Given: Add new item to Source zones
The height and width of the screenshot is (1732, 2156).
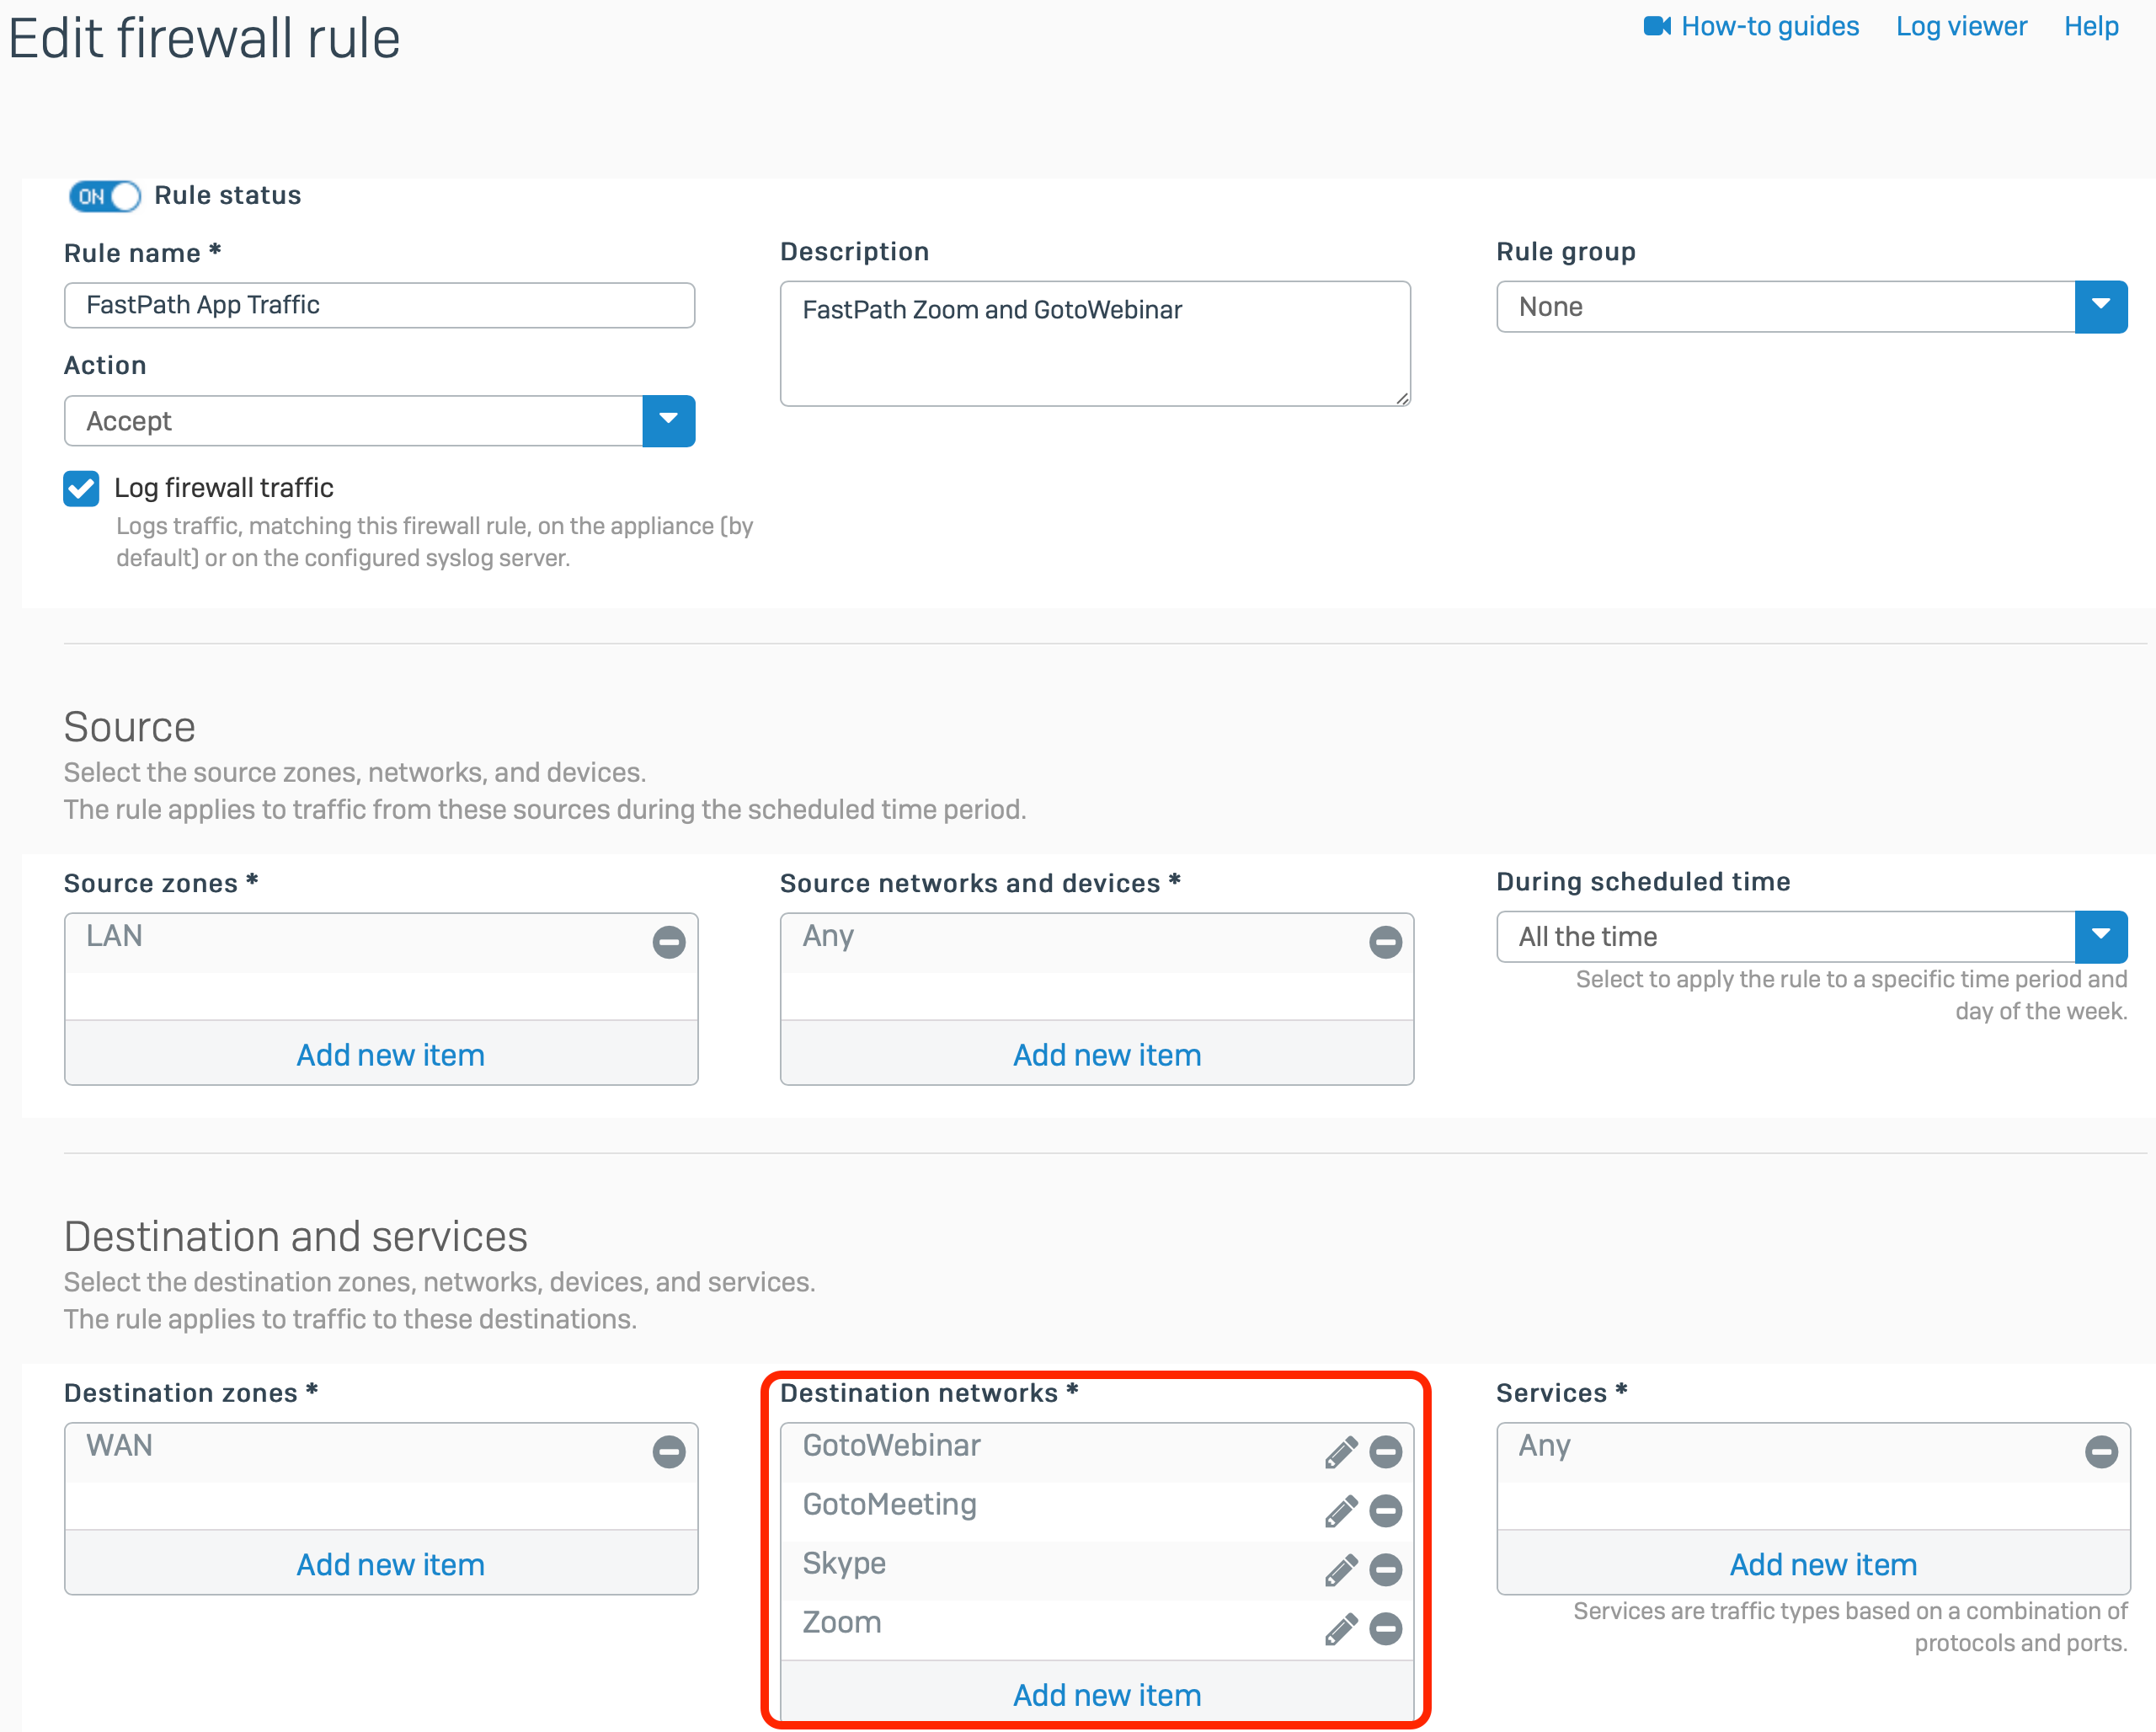Looking at the screenshot, I should 390,1055.
